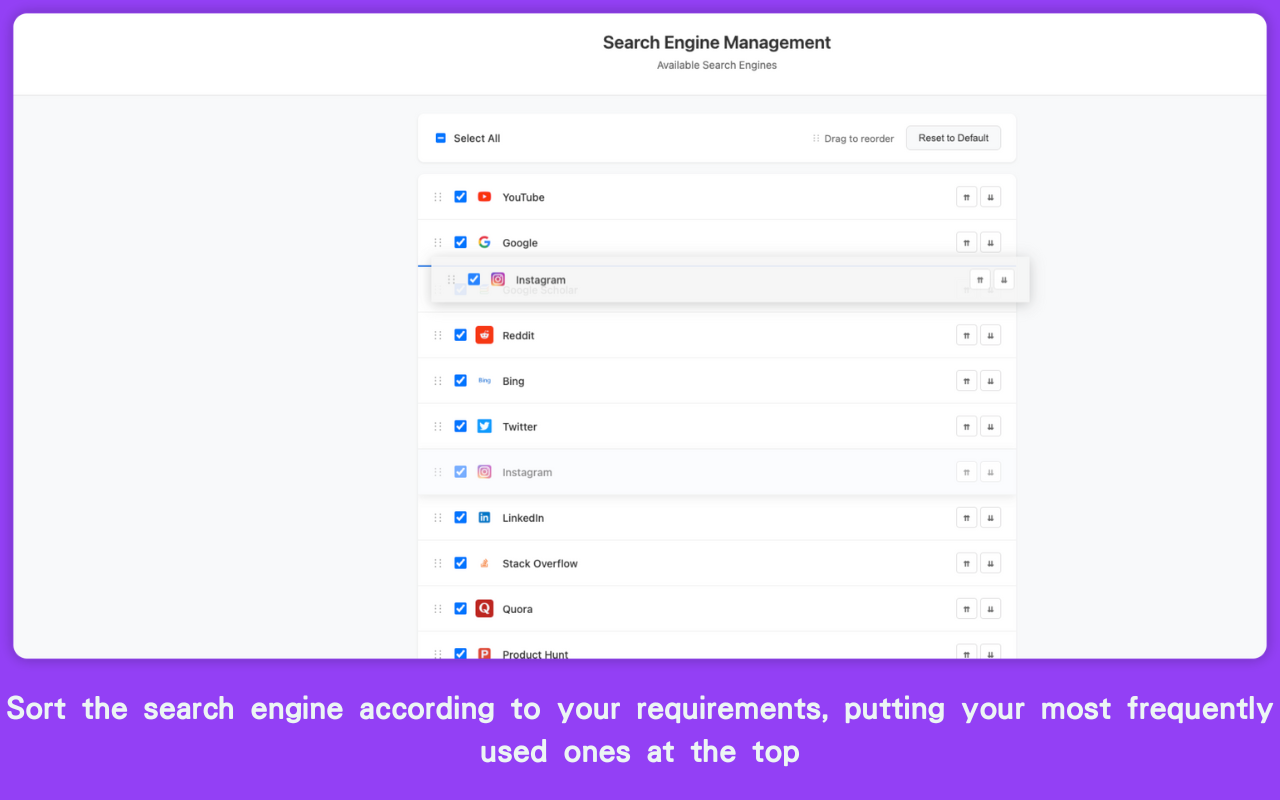Uncheck the YouTube checkbox

point(460,197)
